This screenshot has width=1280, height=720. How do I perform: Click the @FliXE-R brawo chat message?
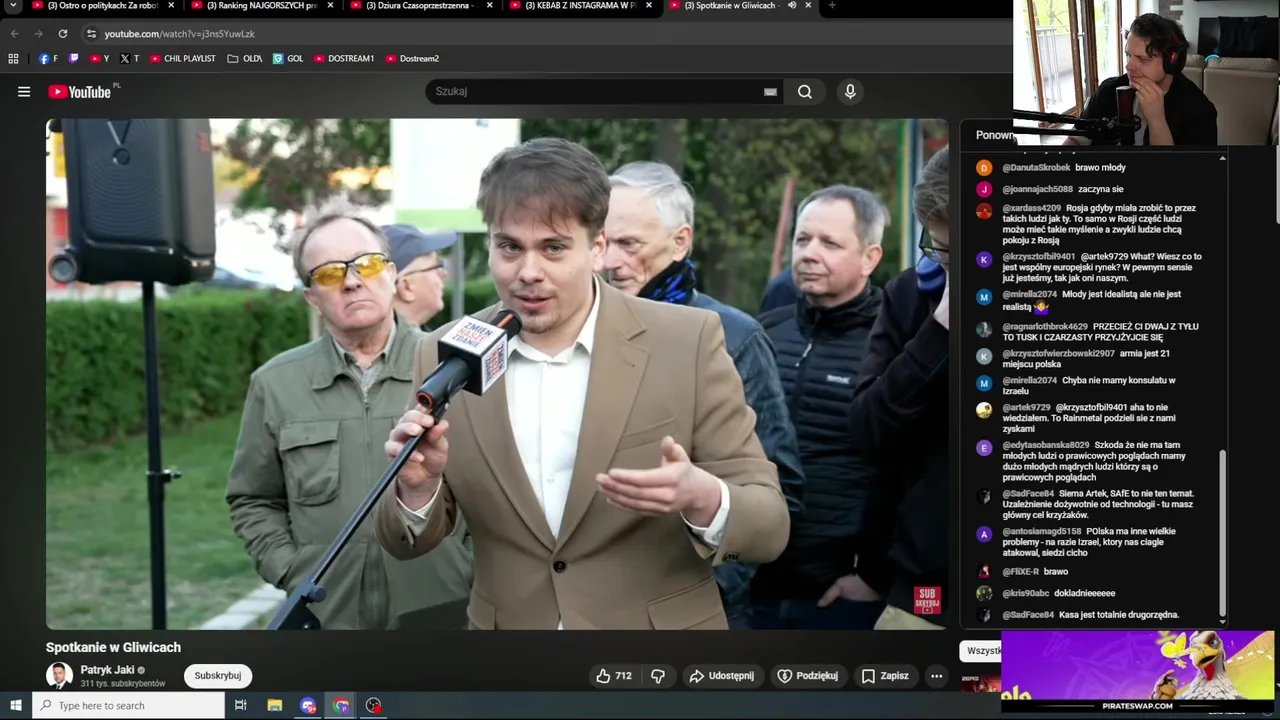1035,572
